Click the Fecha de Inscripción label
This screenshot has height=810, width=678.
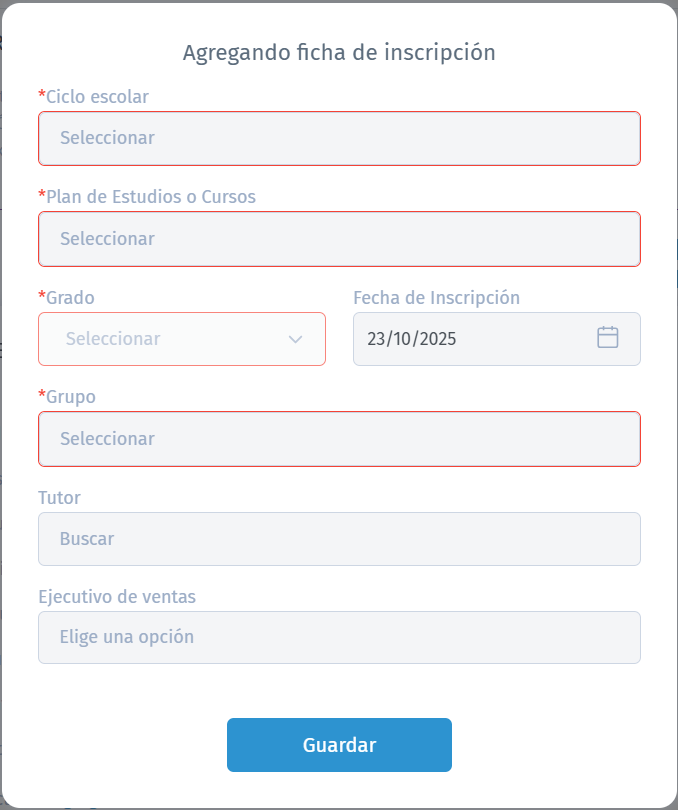436,297
